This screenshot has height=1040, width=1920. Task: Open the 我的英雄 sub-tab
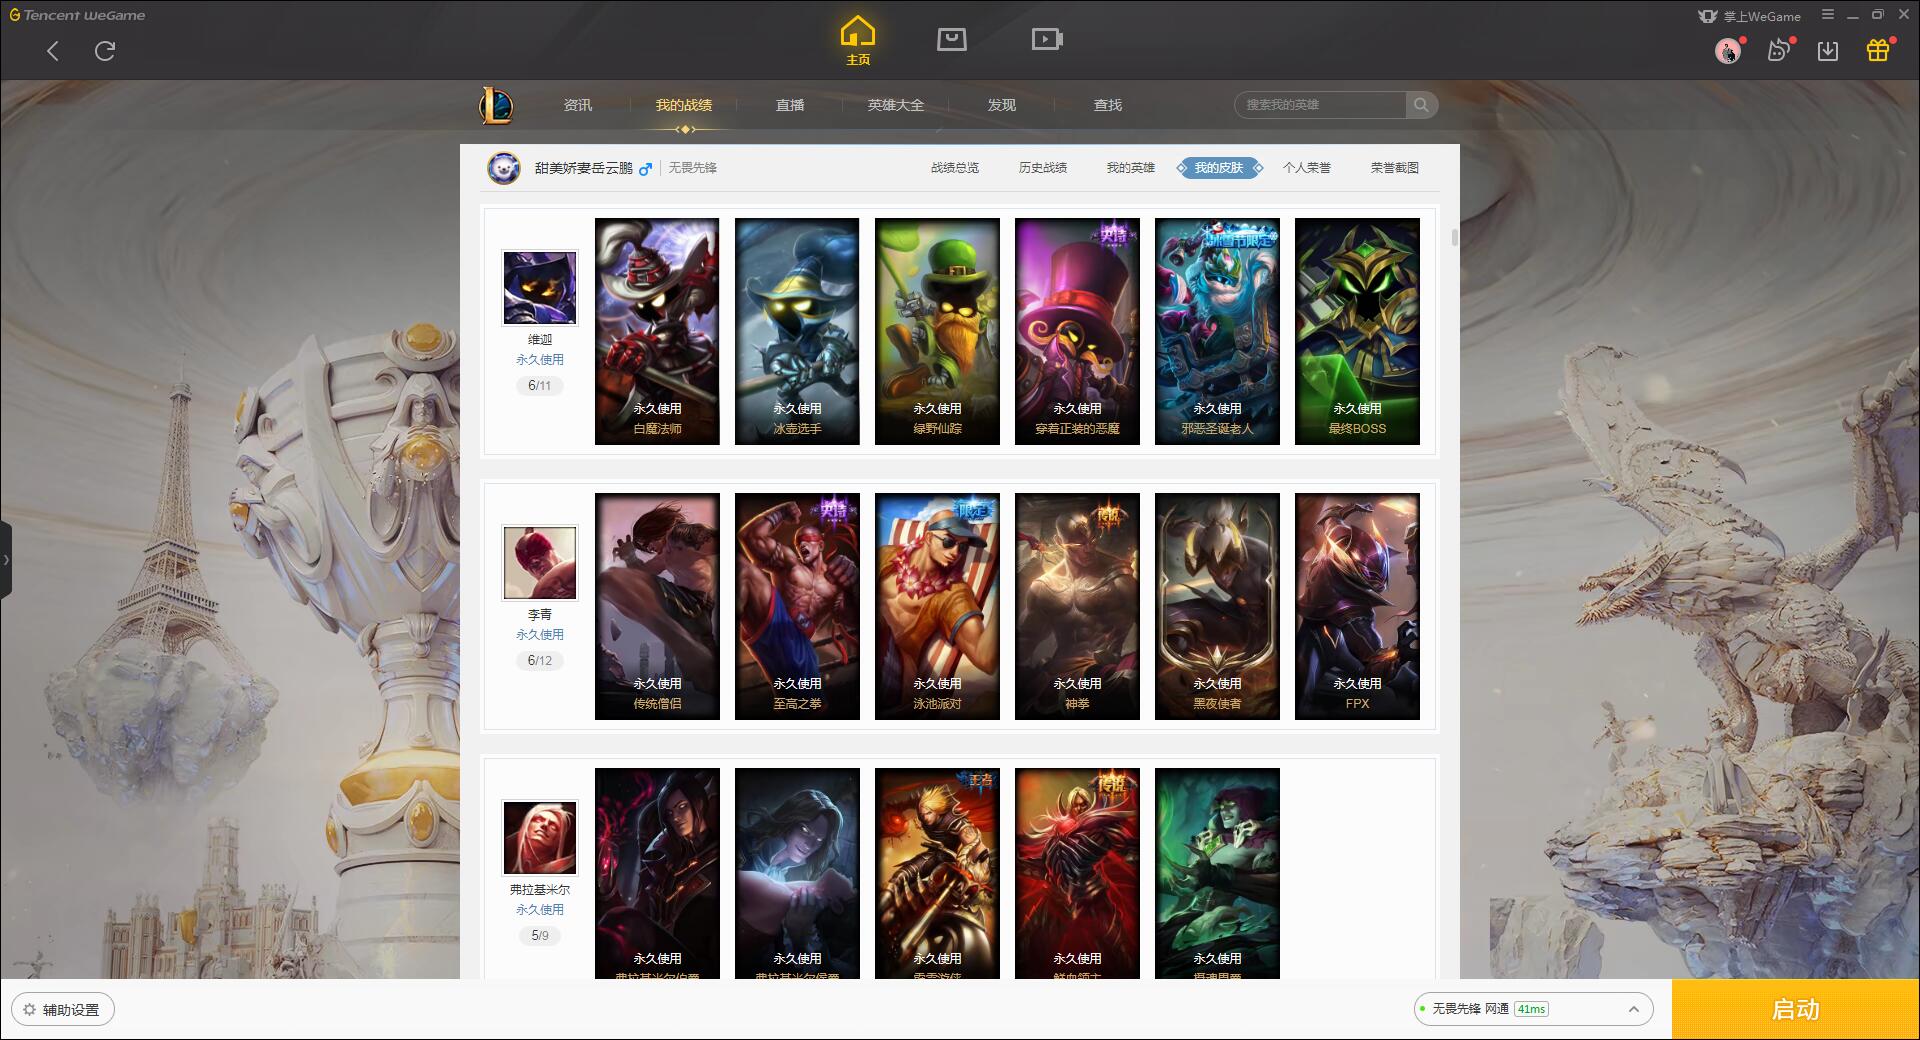point(1131,168)
